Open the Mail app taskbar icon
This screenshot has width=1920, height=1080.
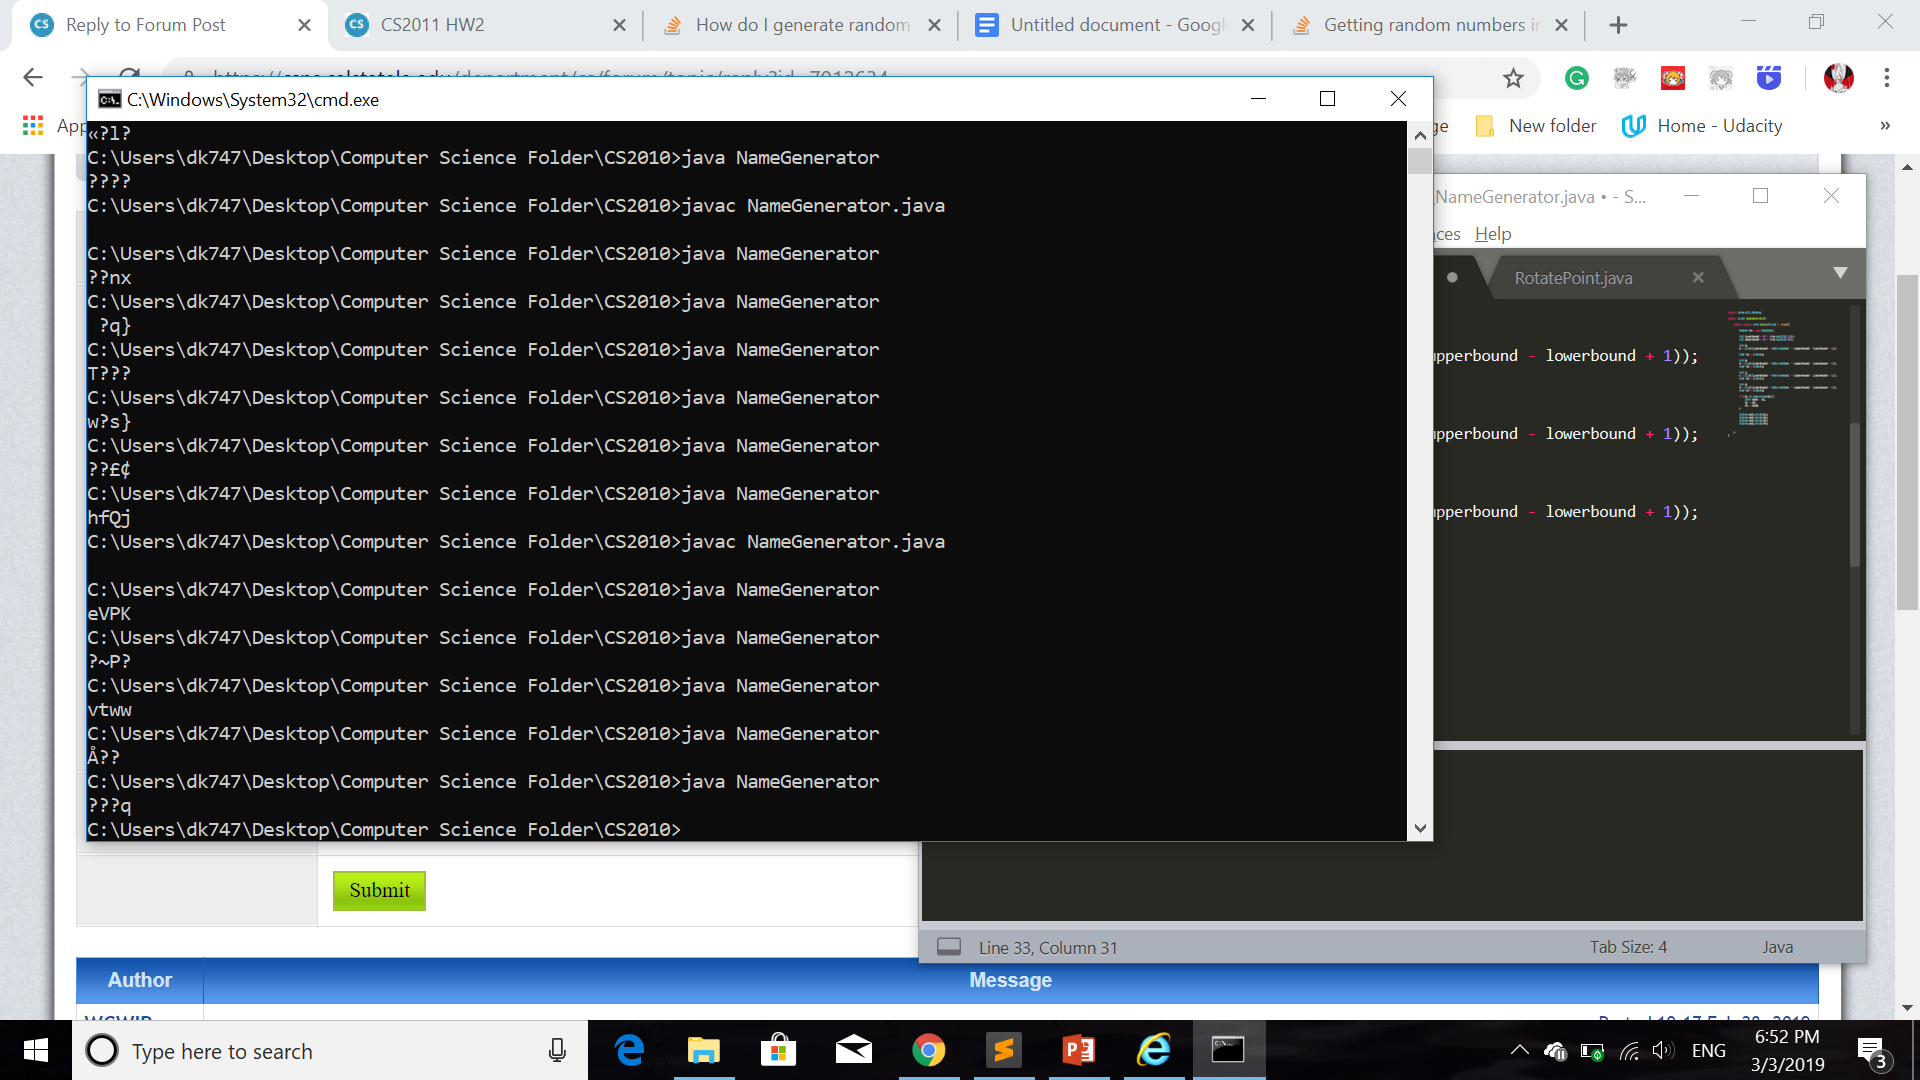pos(853,1050)
